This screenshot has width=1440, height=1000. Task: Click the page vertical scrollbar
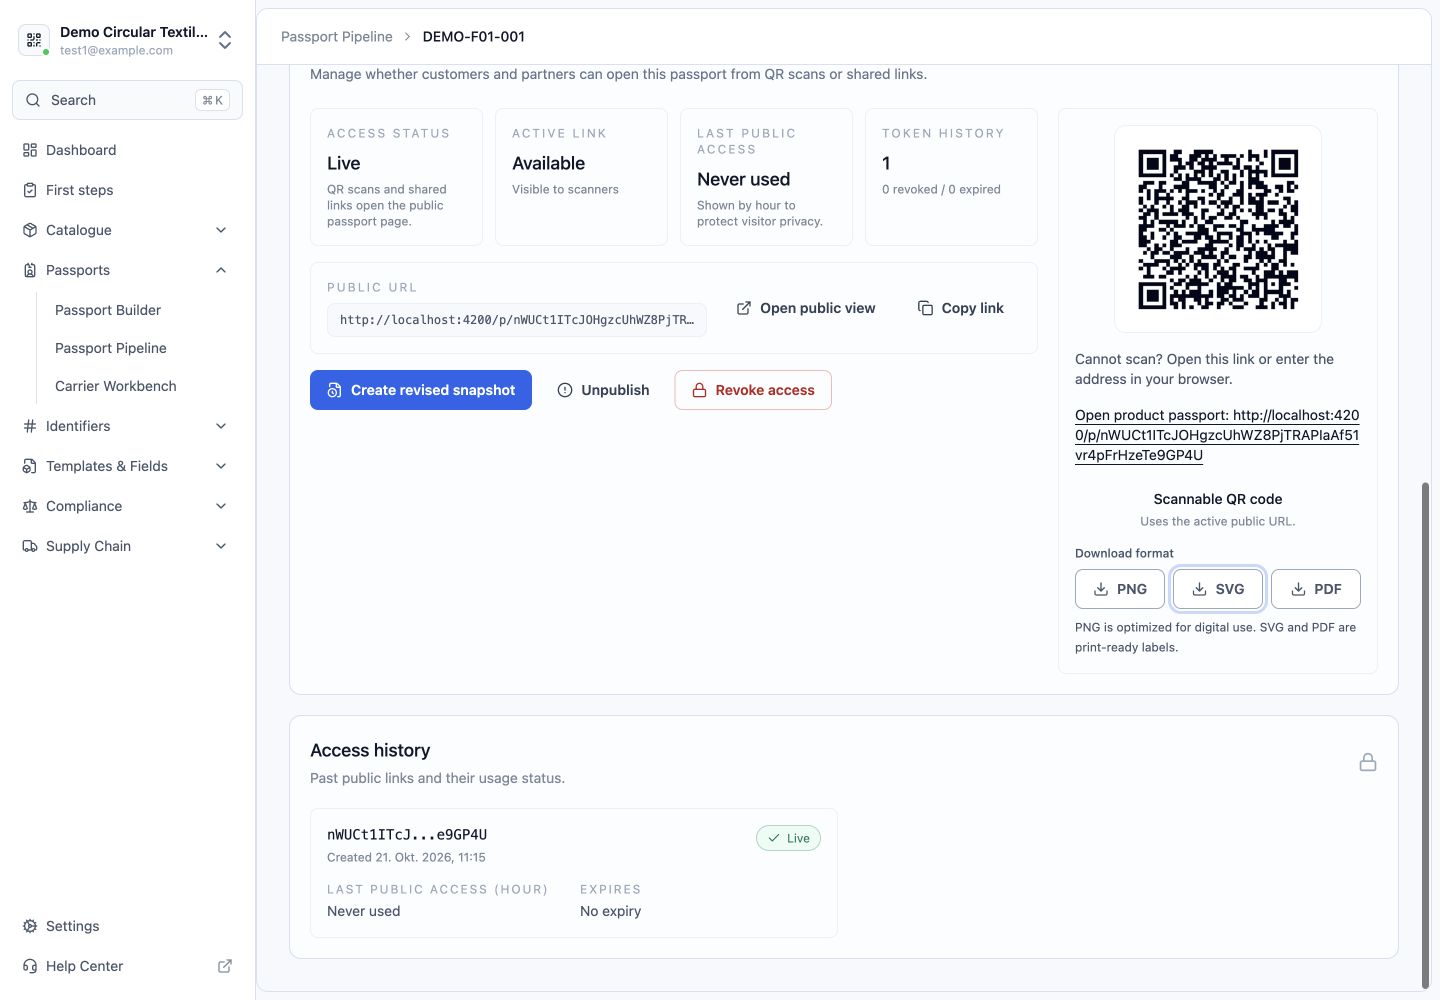pyautogui.click(x=1426, y=735)
